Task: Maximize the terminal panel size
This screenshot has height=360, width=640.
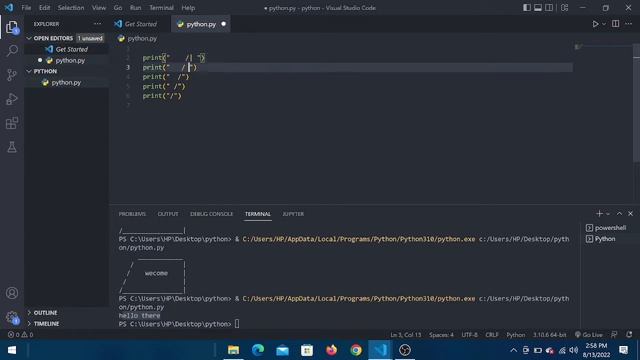Action: click(x=619, y=213)
